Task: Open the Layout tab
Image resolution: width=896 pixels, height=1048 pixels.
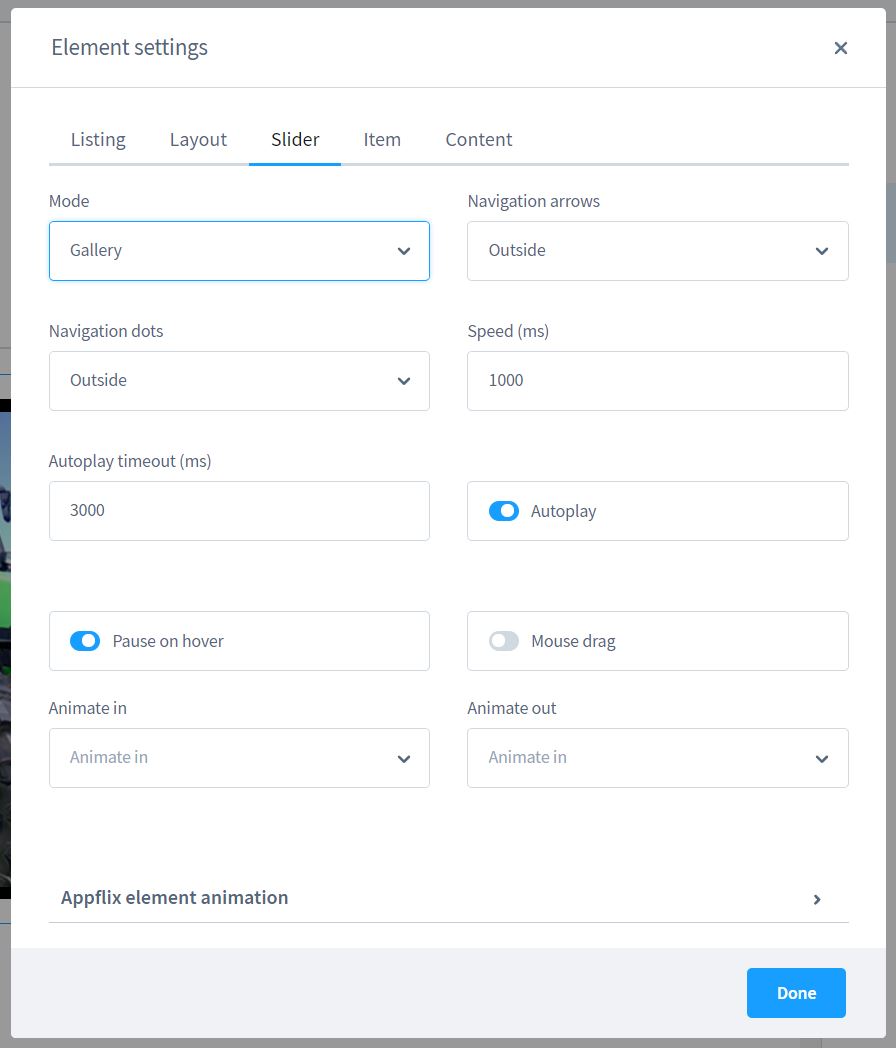Action: click(x=198, y=140)
